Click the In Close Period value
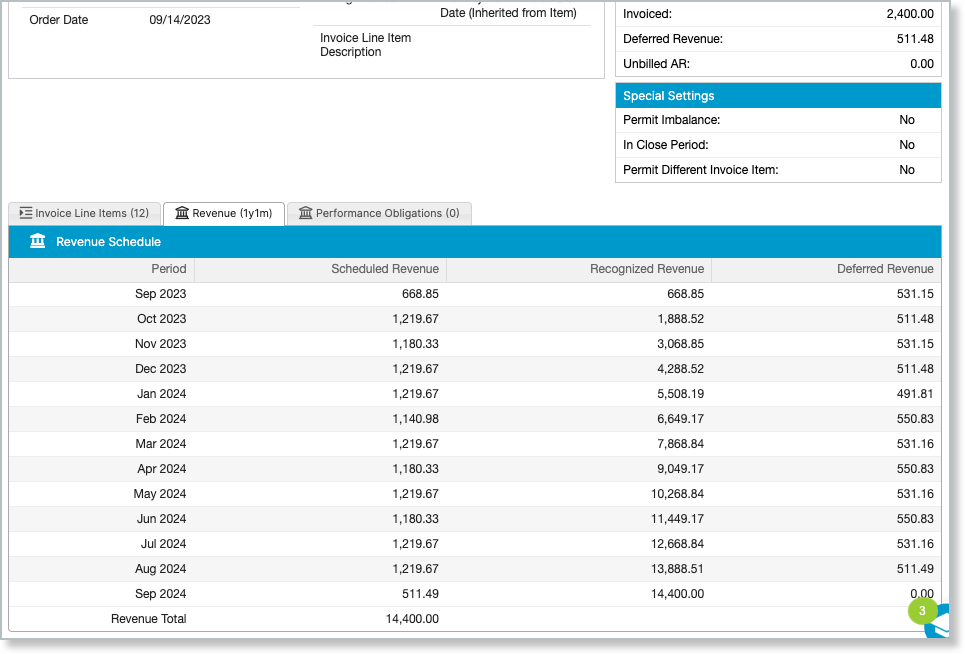Image resolution: width=965 pixels, height=654 pixels. click(x=906, y=145)
